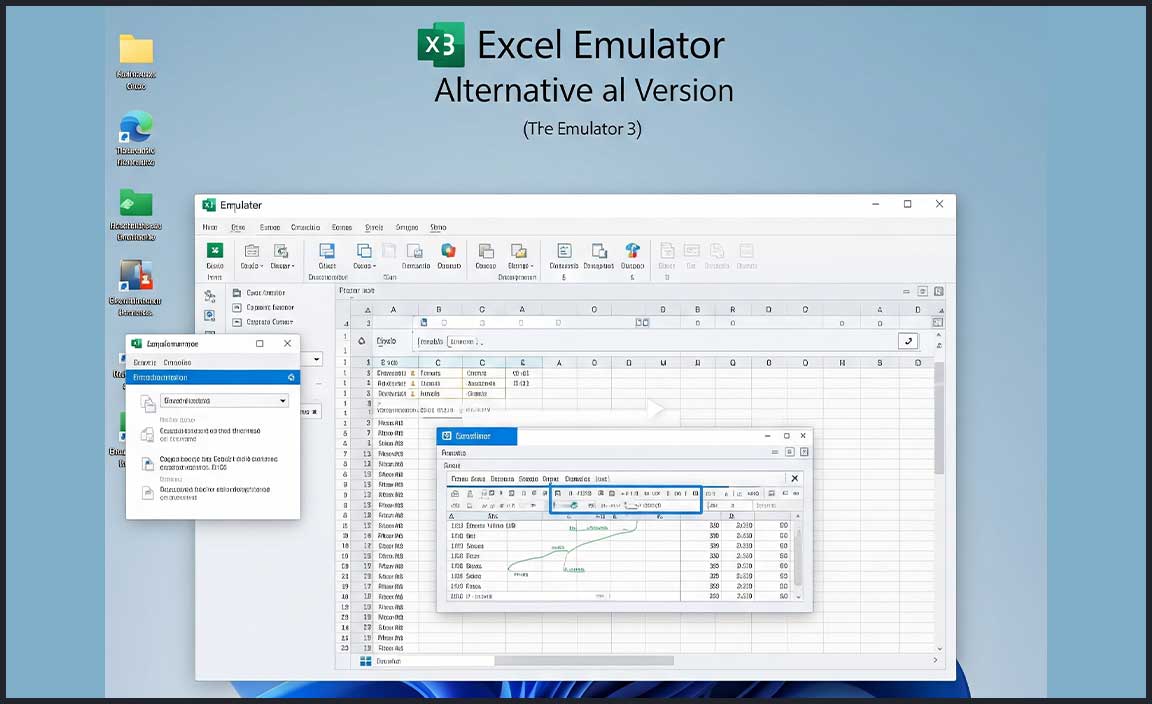1152x704 pixels.
Task: Open the last menu in Emulater menu bar
Action: tap(438, 228)
